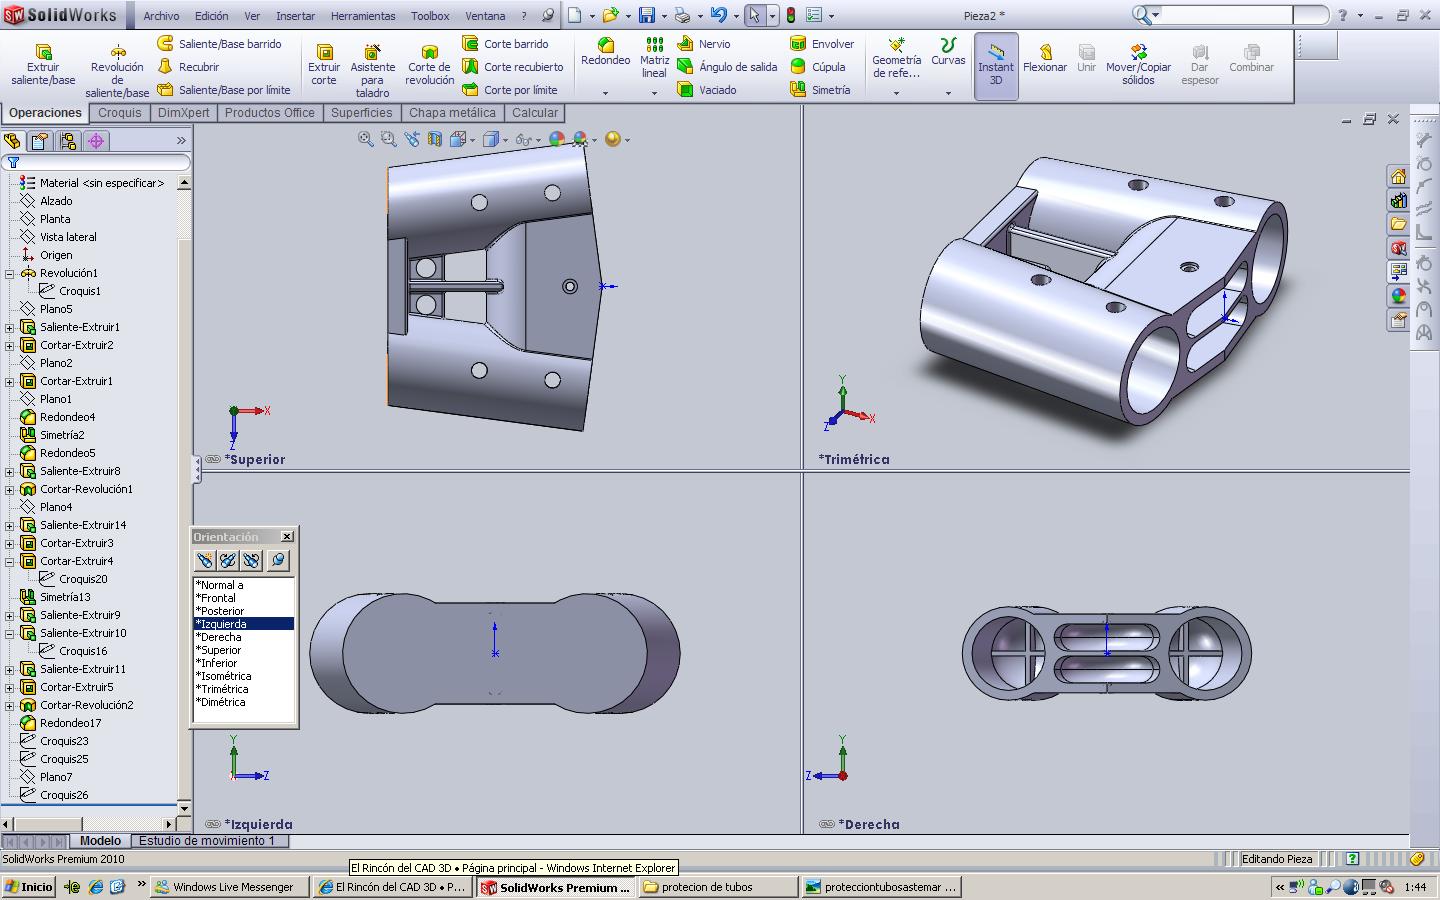
Task: Select the Corte de revolución tool
Action: click(x=429, y=65)
